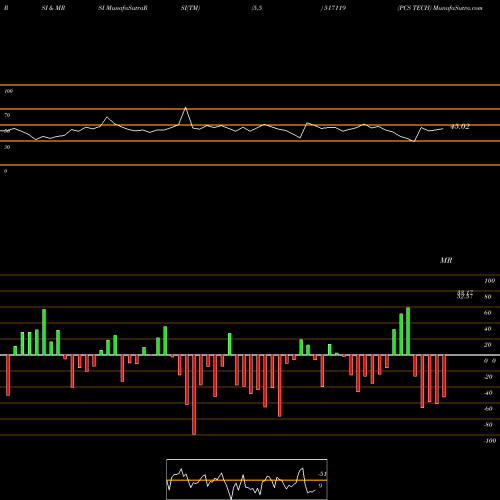Click the '-80' label on MR axis
The image size is (500, 500).
click(488, 425)
